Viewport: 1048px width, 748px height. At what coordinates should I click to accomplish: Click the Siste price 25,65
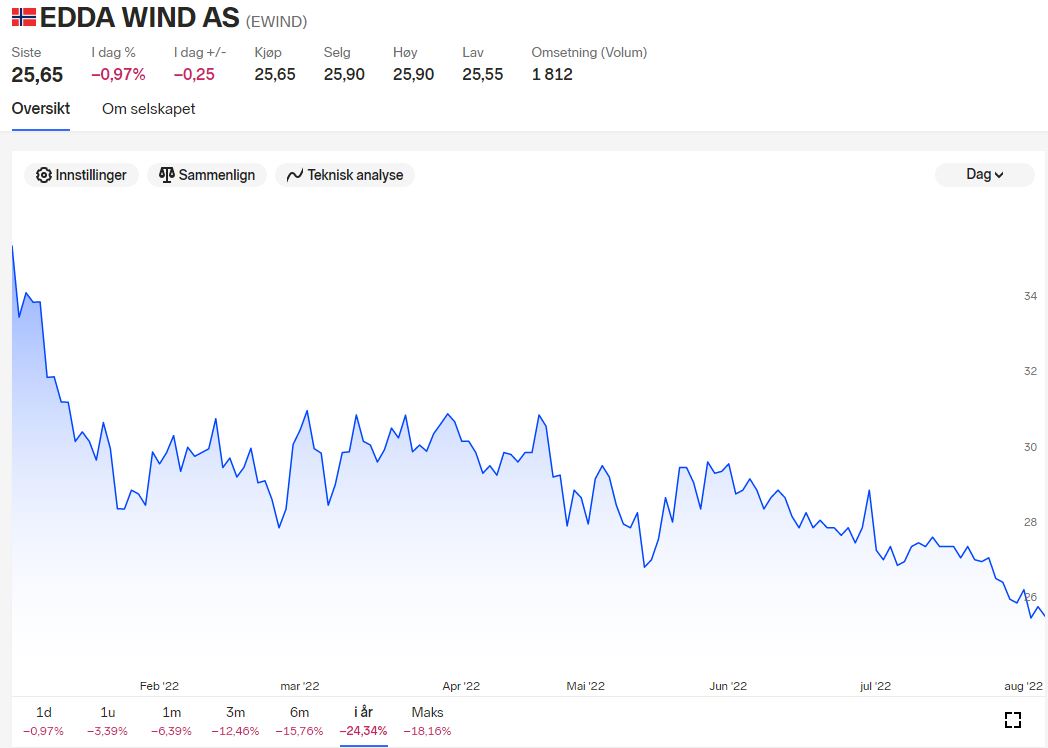(37, 75)
